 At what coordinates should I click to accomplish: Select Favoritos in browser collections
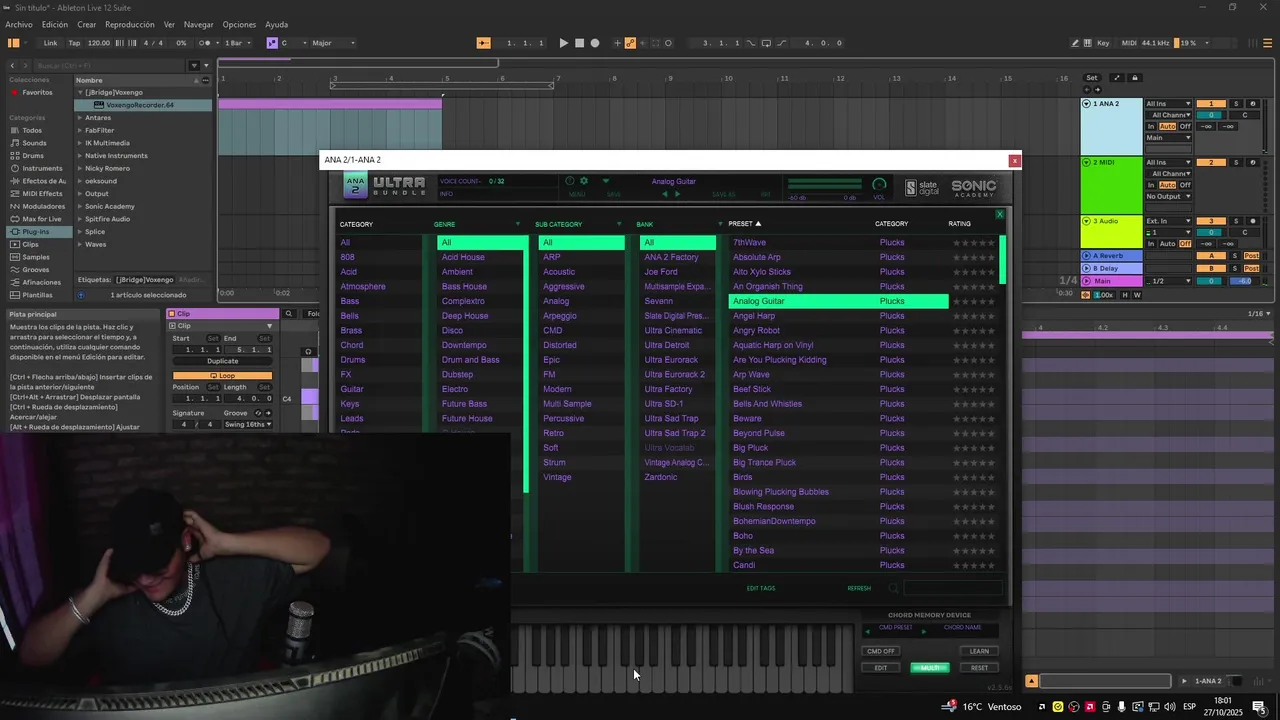[37, 92]
